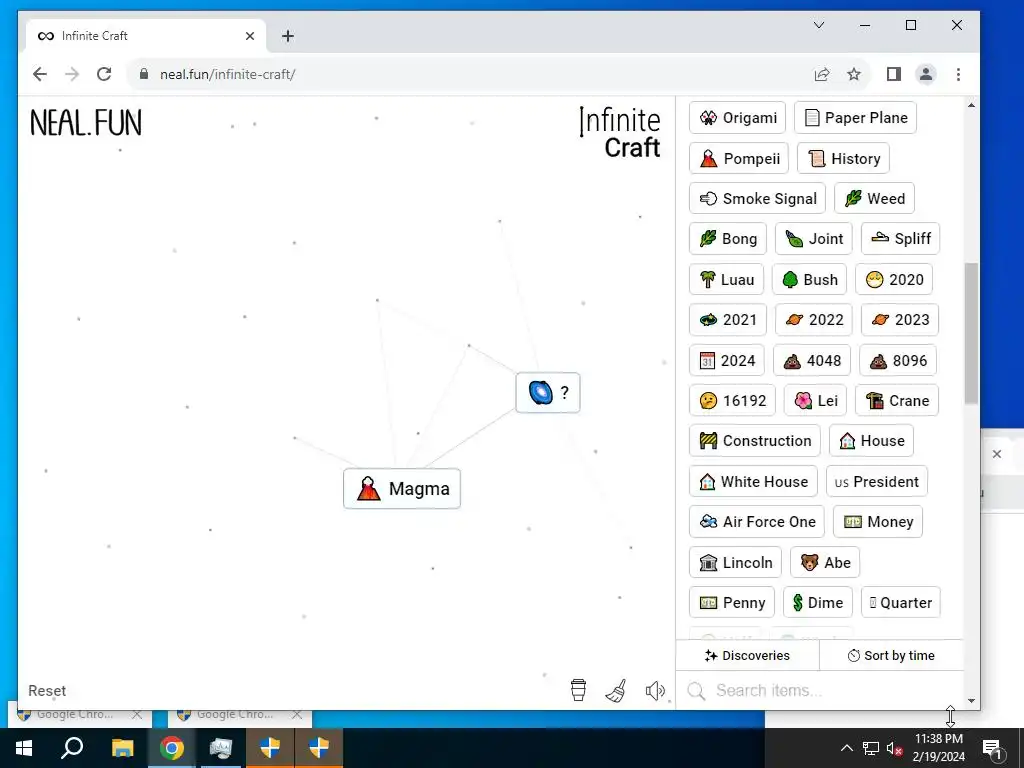
Task: Pick the Abe bear item
Action: (x=825, y=562)
